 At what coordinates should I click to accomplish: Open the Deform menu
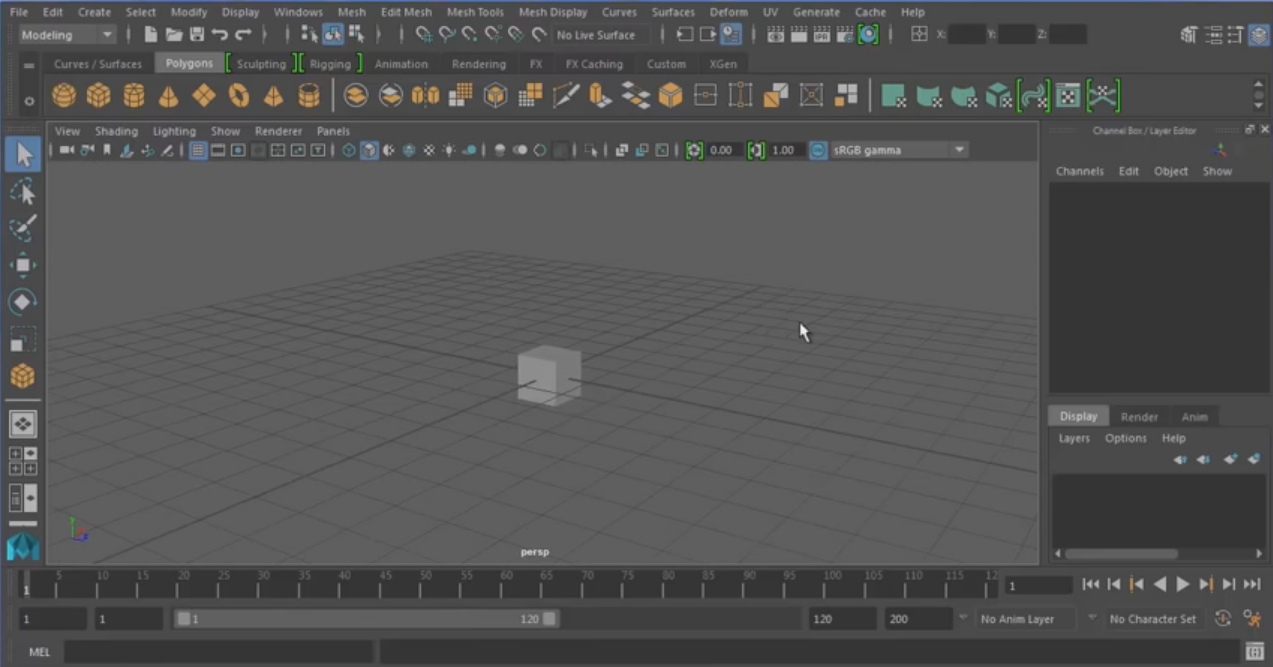[728, 12]
